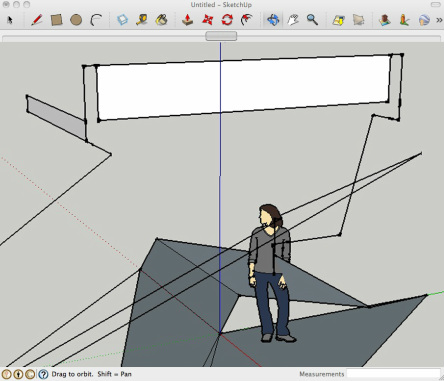Select the Arc tool
Screen dimensions: 444x381
click(x=96, y=20)
